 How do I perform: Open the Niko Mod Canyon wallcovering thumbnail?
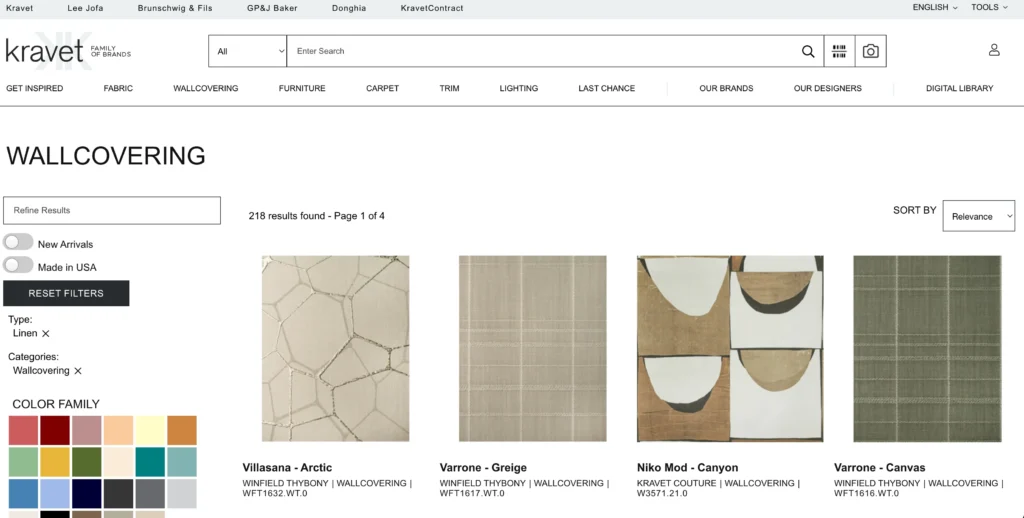click(x=730, y=348)
